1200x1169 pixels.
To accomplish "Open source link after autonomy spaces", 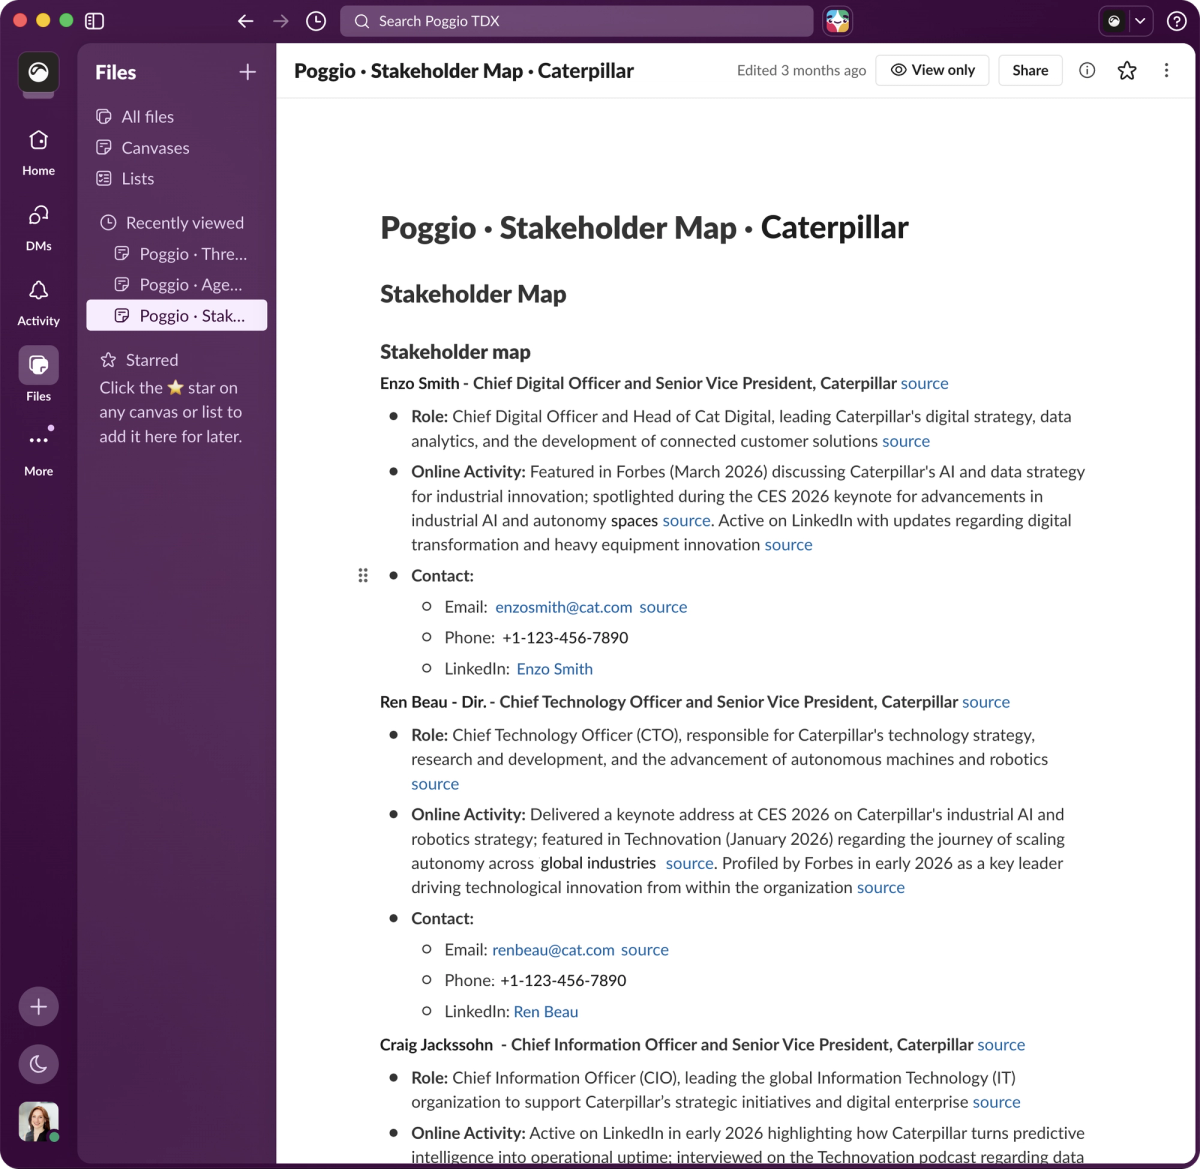I will (686, 521).
